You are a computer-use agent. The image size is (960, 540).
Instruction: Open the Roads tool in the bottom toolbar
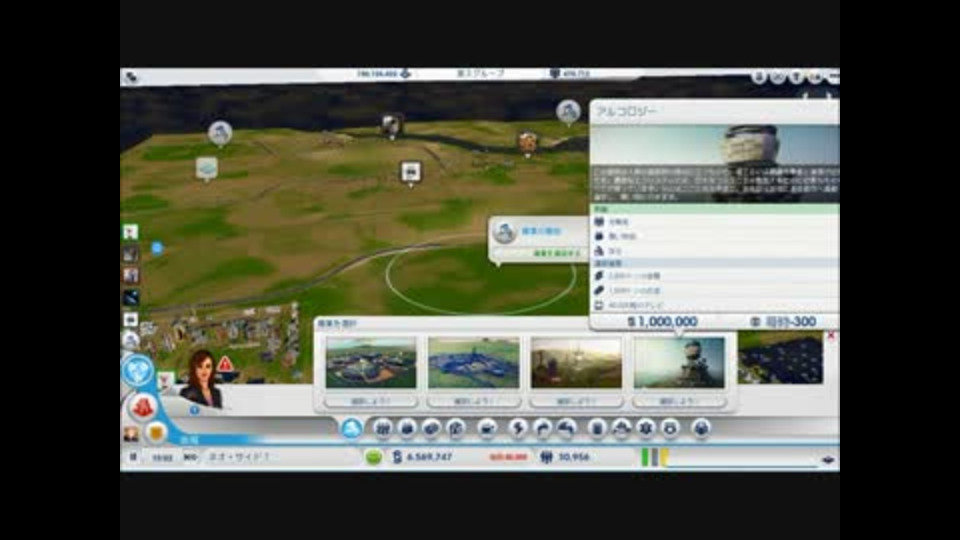(x=382, y=428)
